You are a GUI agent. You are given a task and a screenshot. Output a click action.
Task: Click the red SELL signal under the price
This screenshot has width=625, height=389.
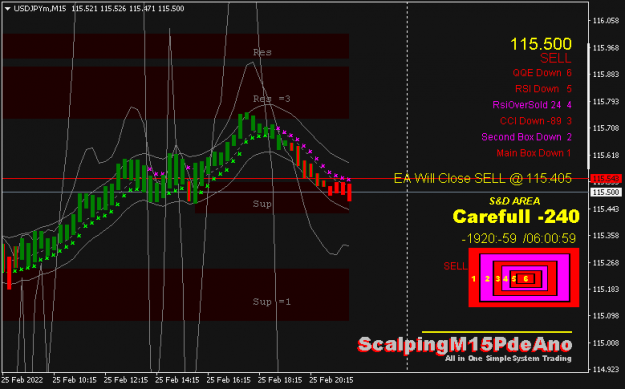(x=556, y=59)
